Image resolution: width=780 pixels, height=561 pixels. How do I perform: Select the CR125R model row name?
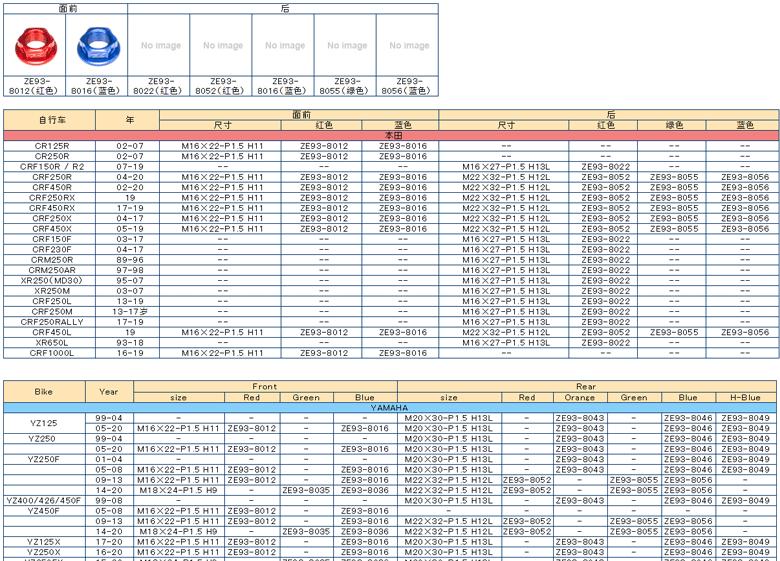52,146
